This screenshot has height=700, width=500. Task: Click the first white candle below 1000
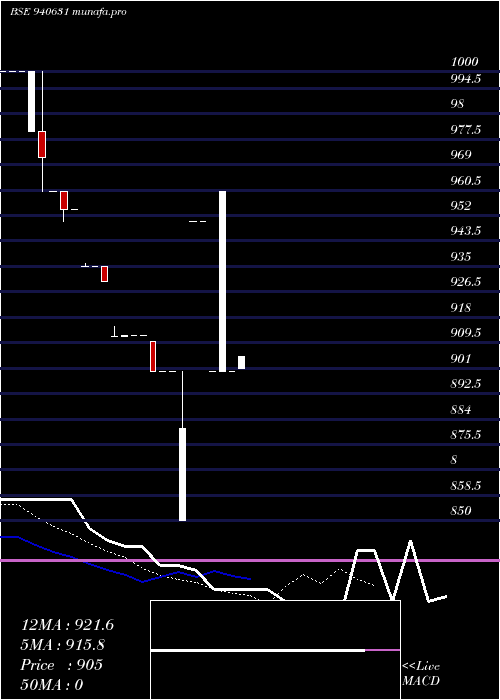click(31, 101)
